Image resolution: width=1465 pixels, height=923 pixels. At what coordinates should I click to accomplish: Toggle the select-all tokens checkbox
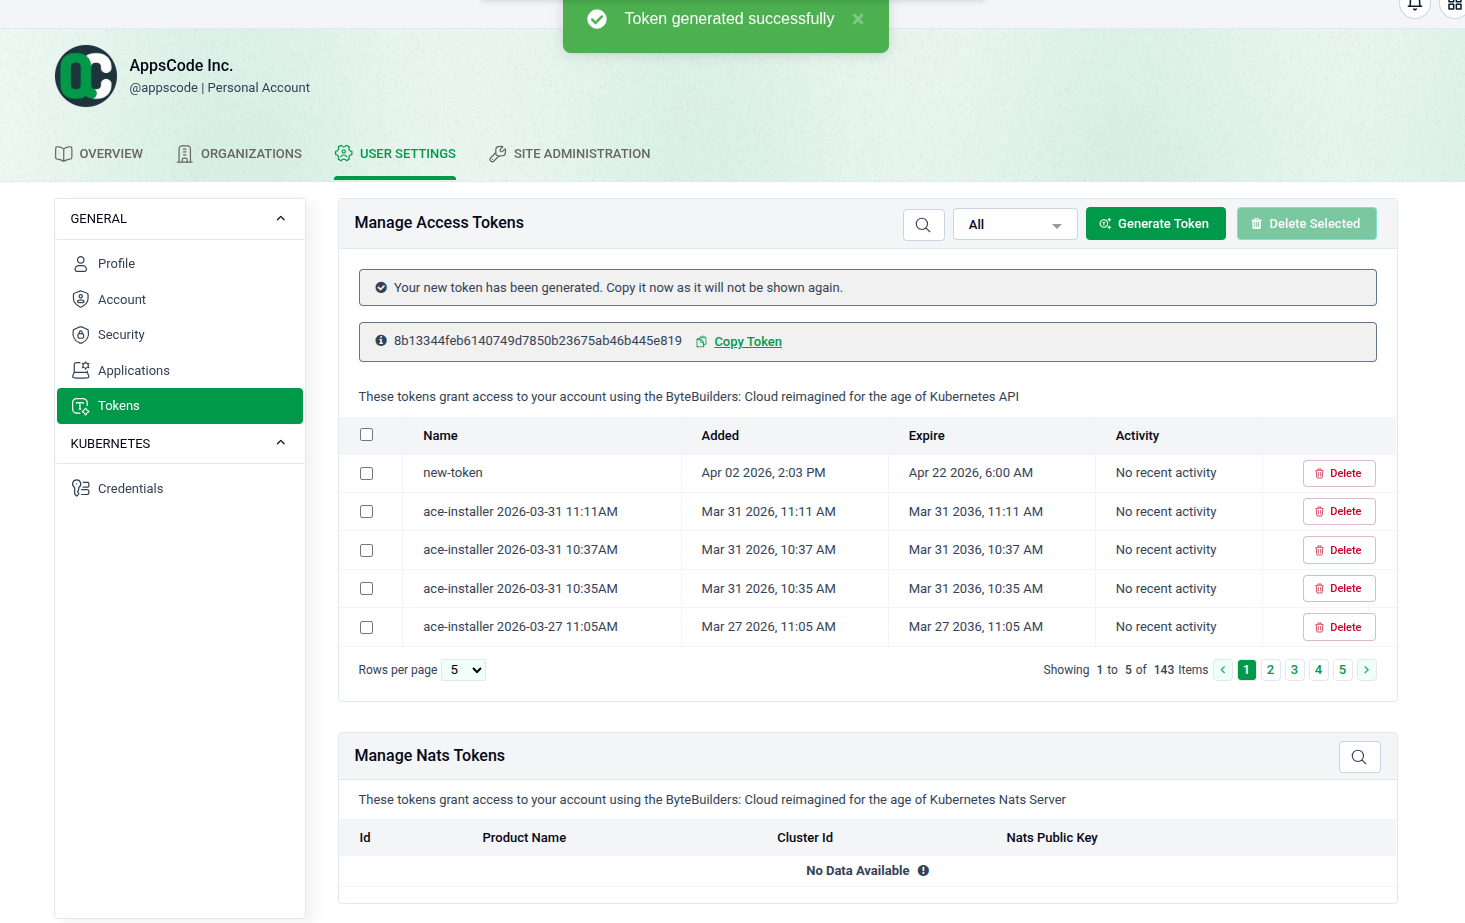[x=367, y=434]
